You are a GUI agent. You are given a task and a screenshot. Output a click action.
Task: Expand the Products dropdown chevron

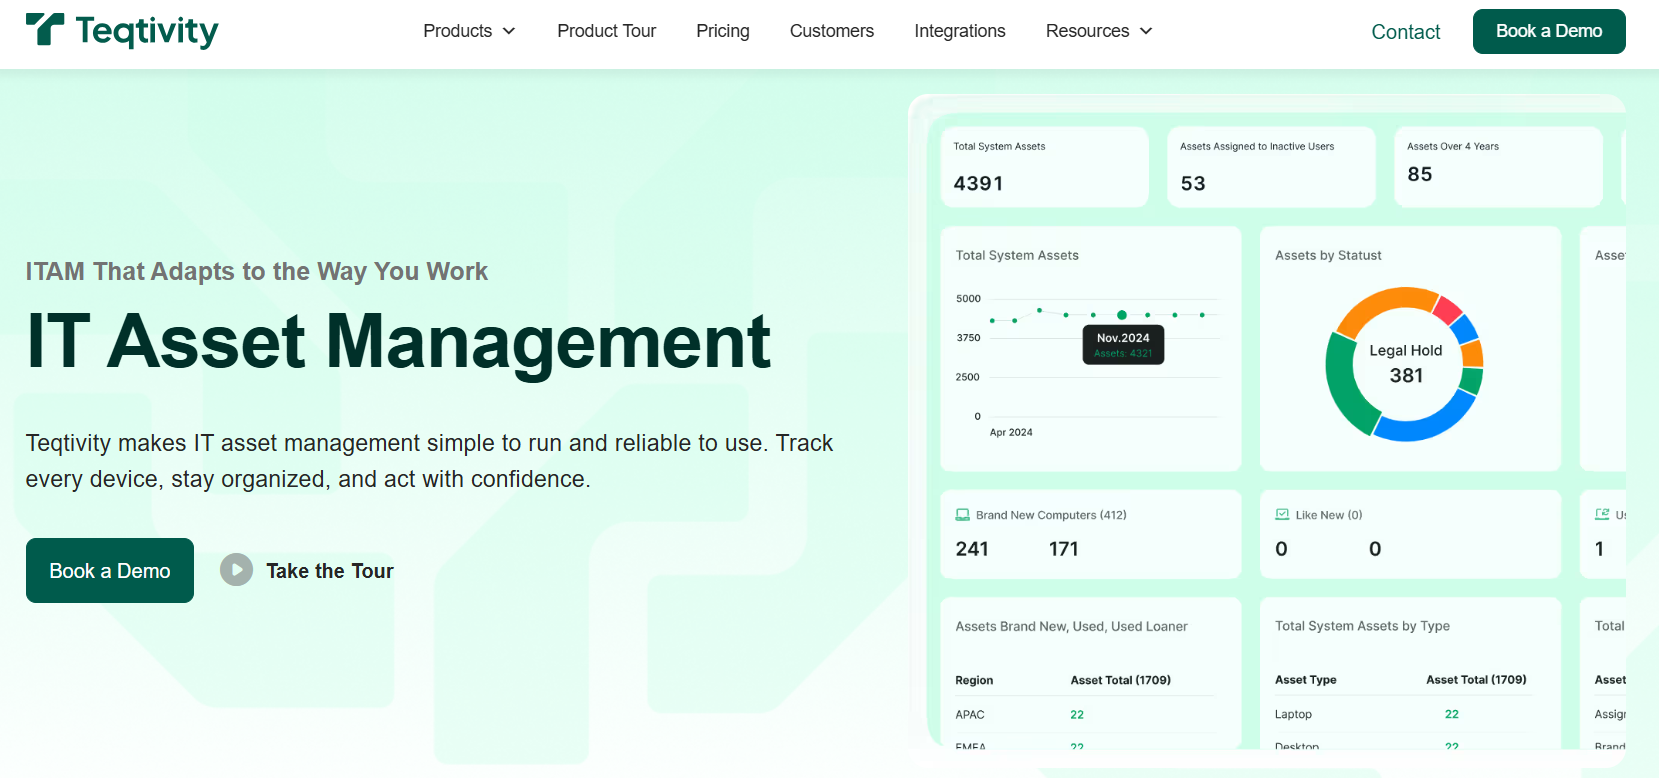(x=509, y=31)
